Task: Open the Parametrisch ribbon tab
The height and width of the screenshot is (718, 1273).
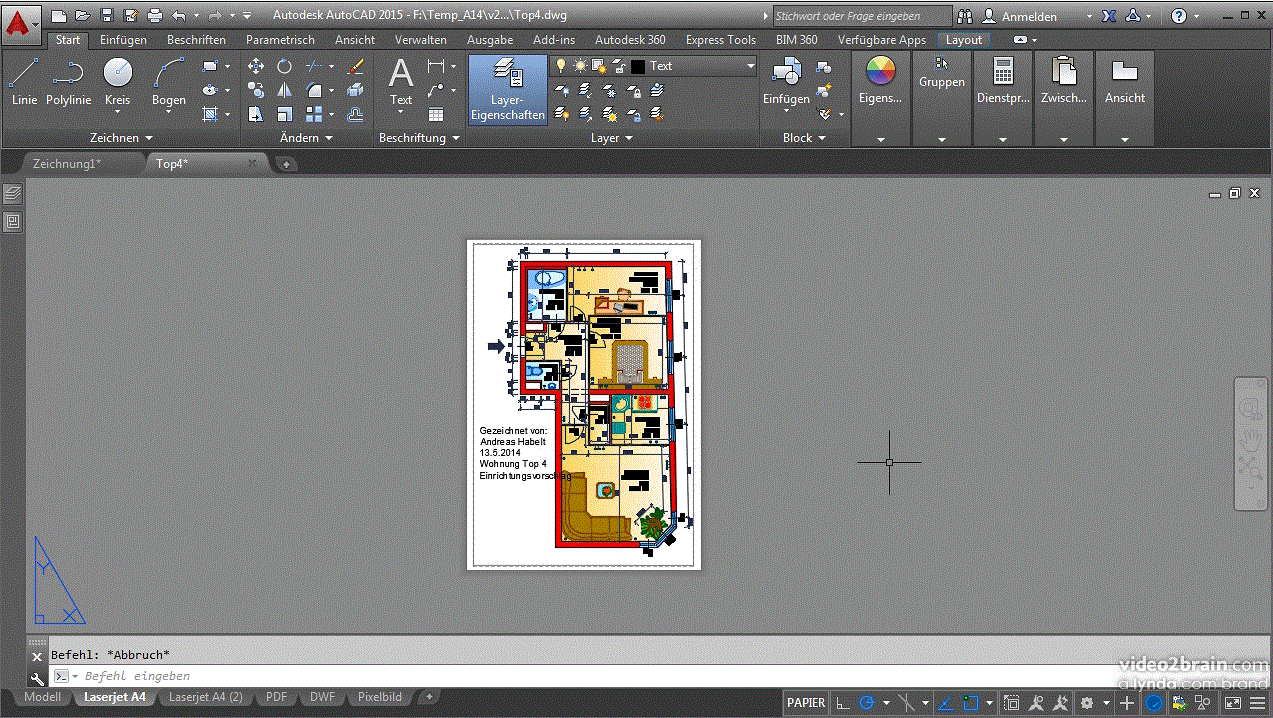Action: [x=280, y=40]
